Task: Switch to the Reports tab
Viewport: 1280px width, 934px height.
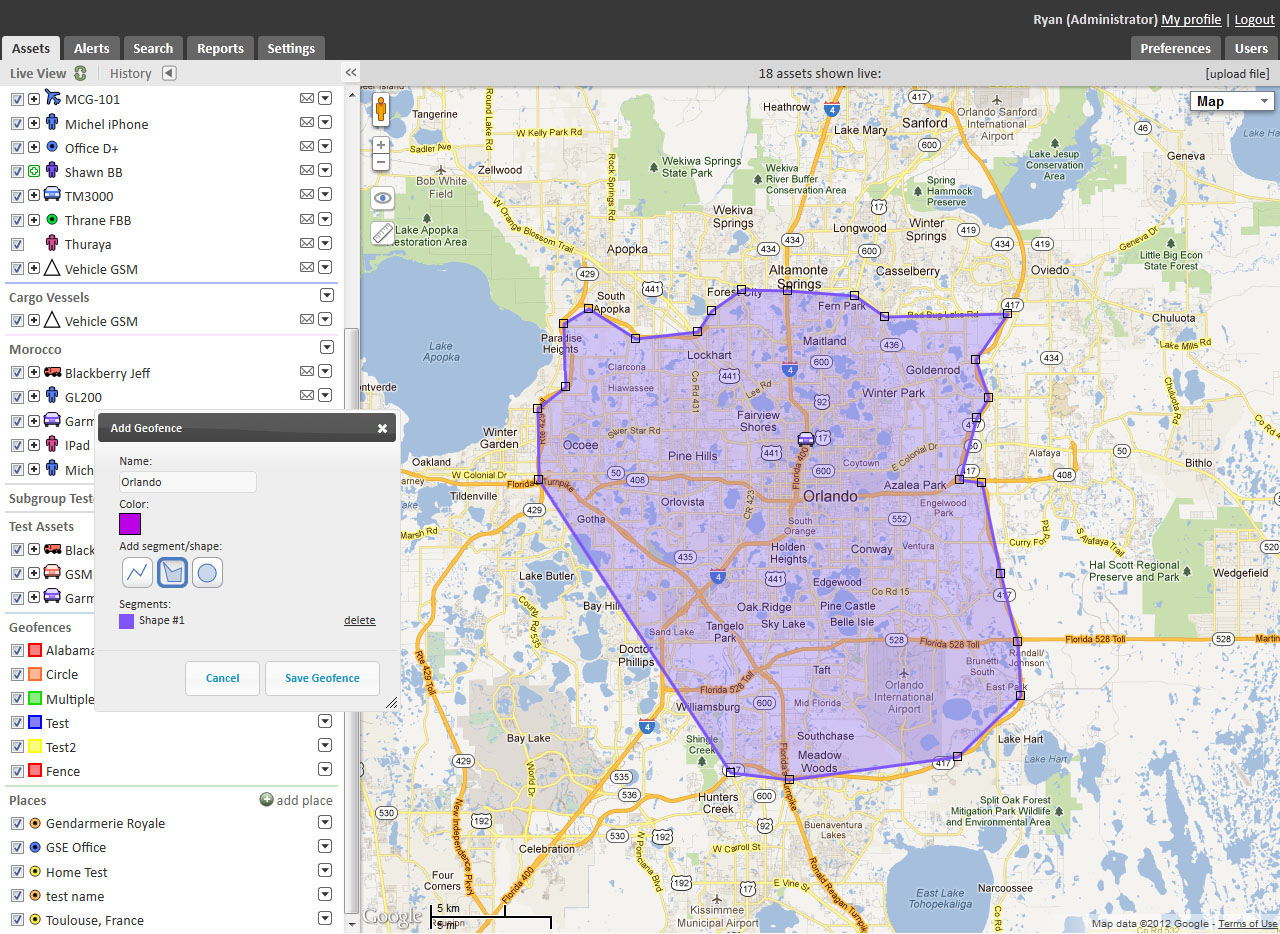Action: [x=219, y=47]
